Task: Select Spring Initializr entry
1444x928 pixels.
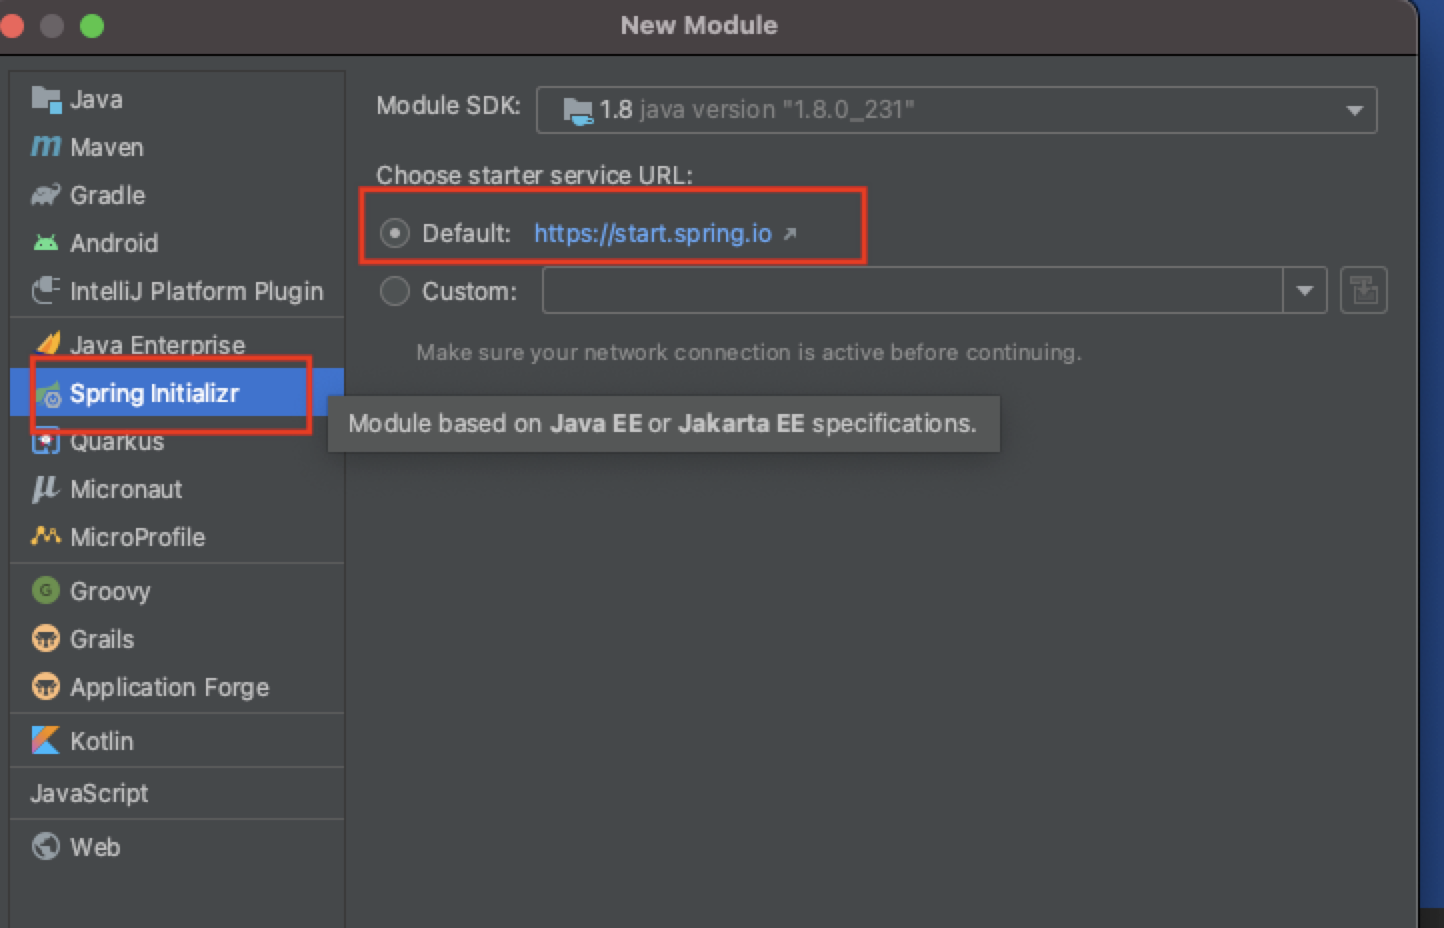Action: (177, 393)
